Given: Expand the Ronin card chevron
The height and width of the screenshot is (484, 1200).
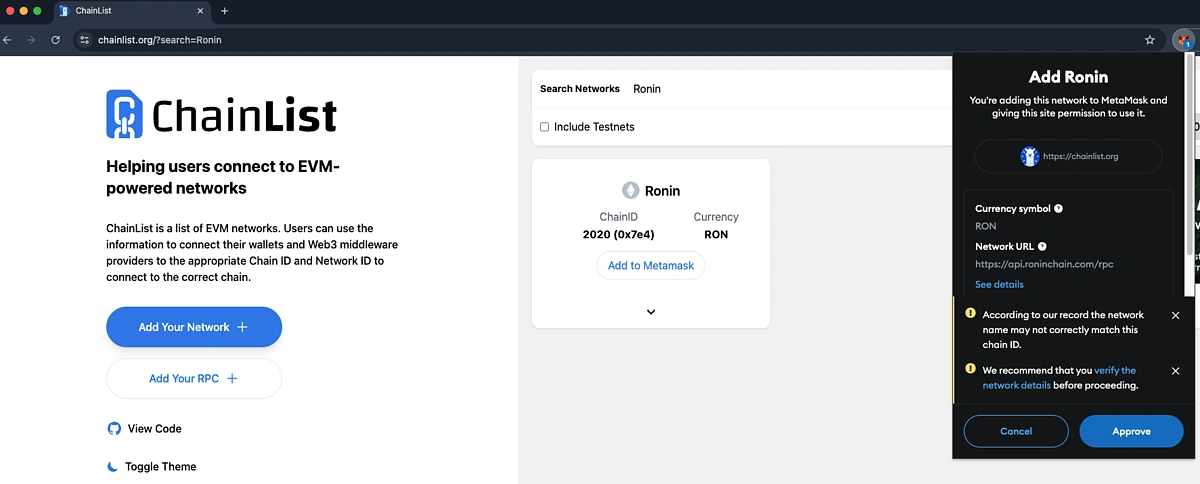Looking at the screenshot, I should coord(651,312).
